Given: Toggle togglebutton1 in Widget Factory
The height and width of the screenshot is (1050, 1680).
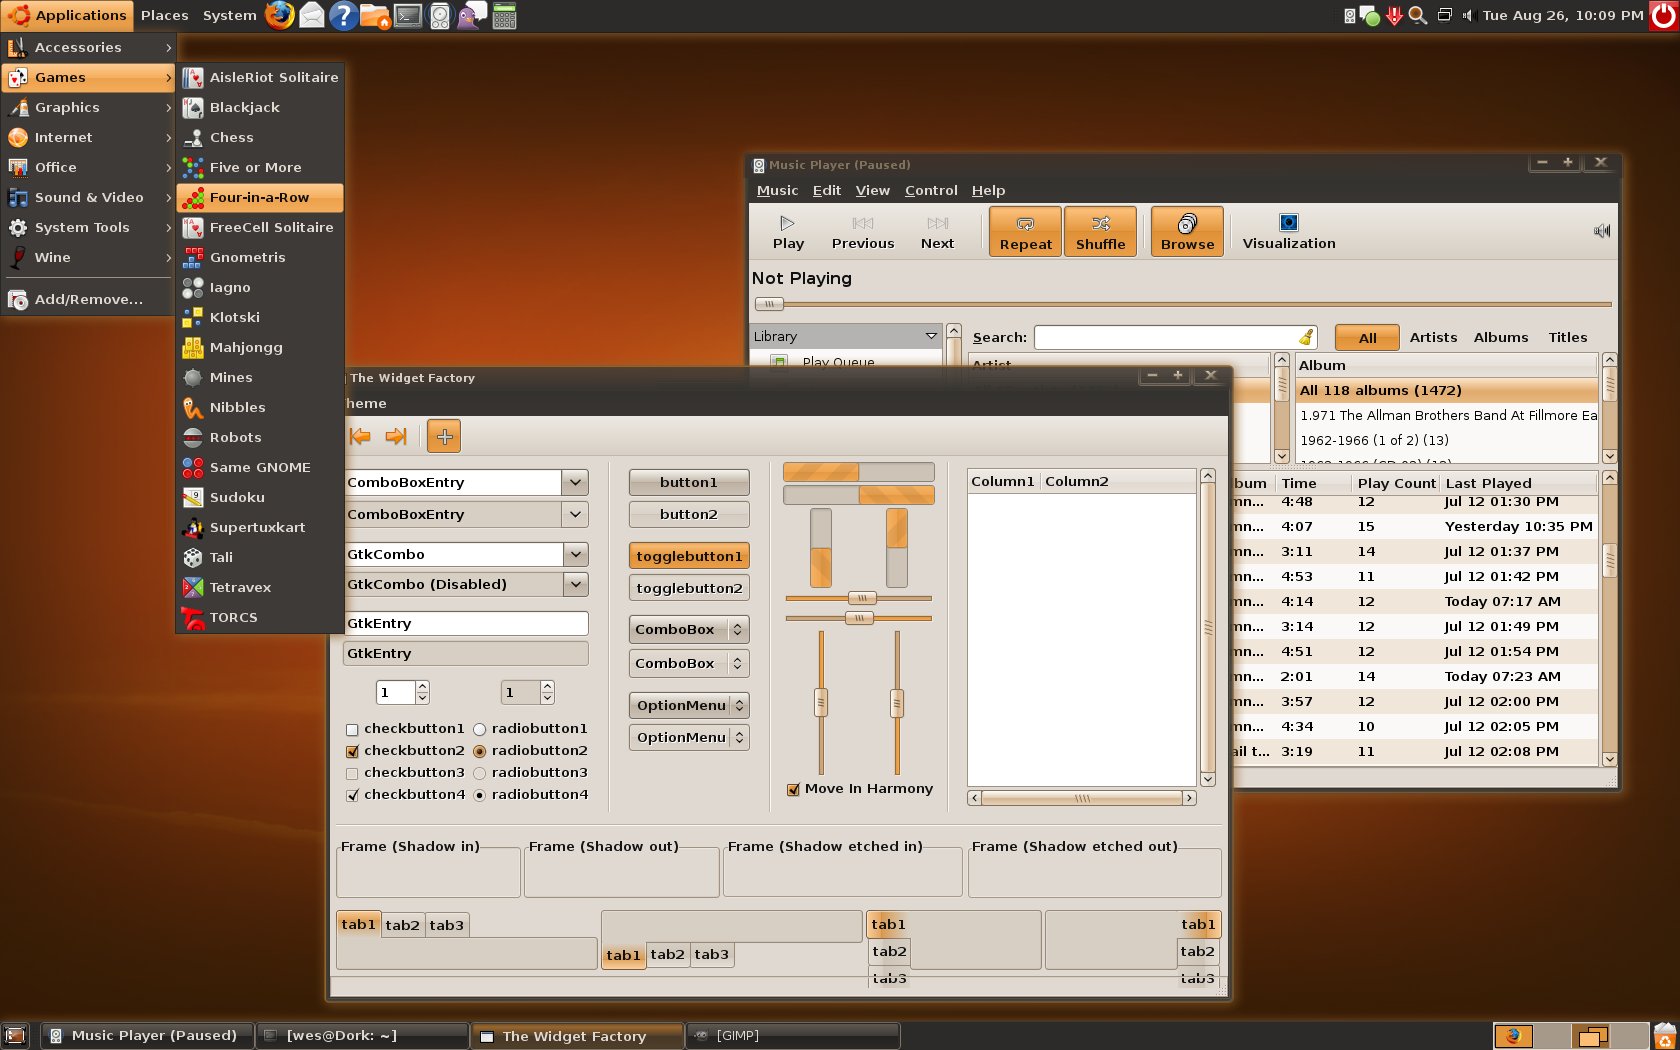Looking at the screenshot, I should pyautogui.click(x=689, y=556).
